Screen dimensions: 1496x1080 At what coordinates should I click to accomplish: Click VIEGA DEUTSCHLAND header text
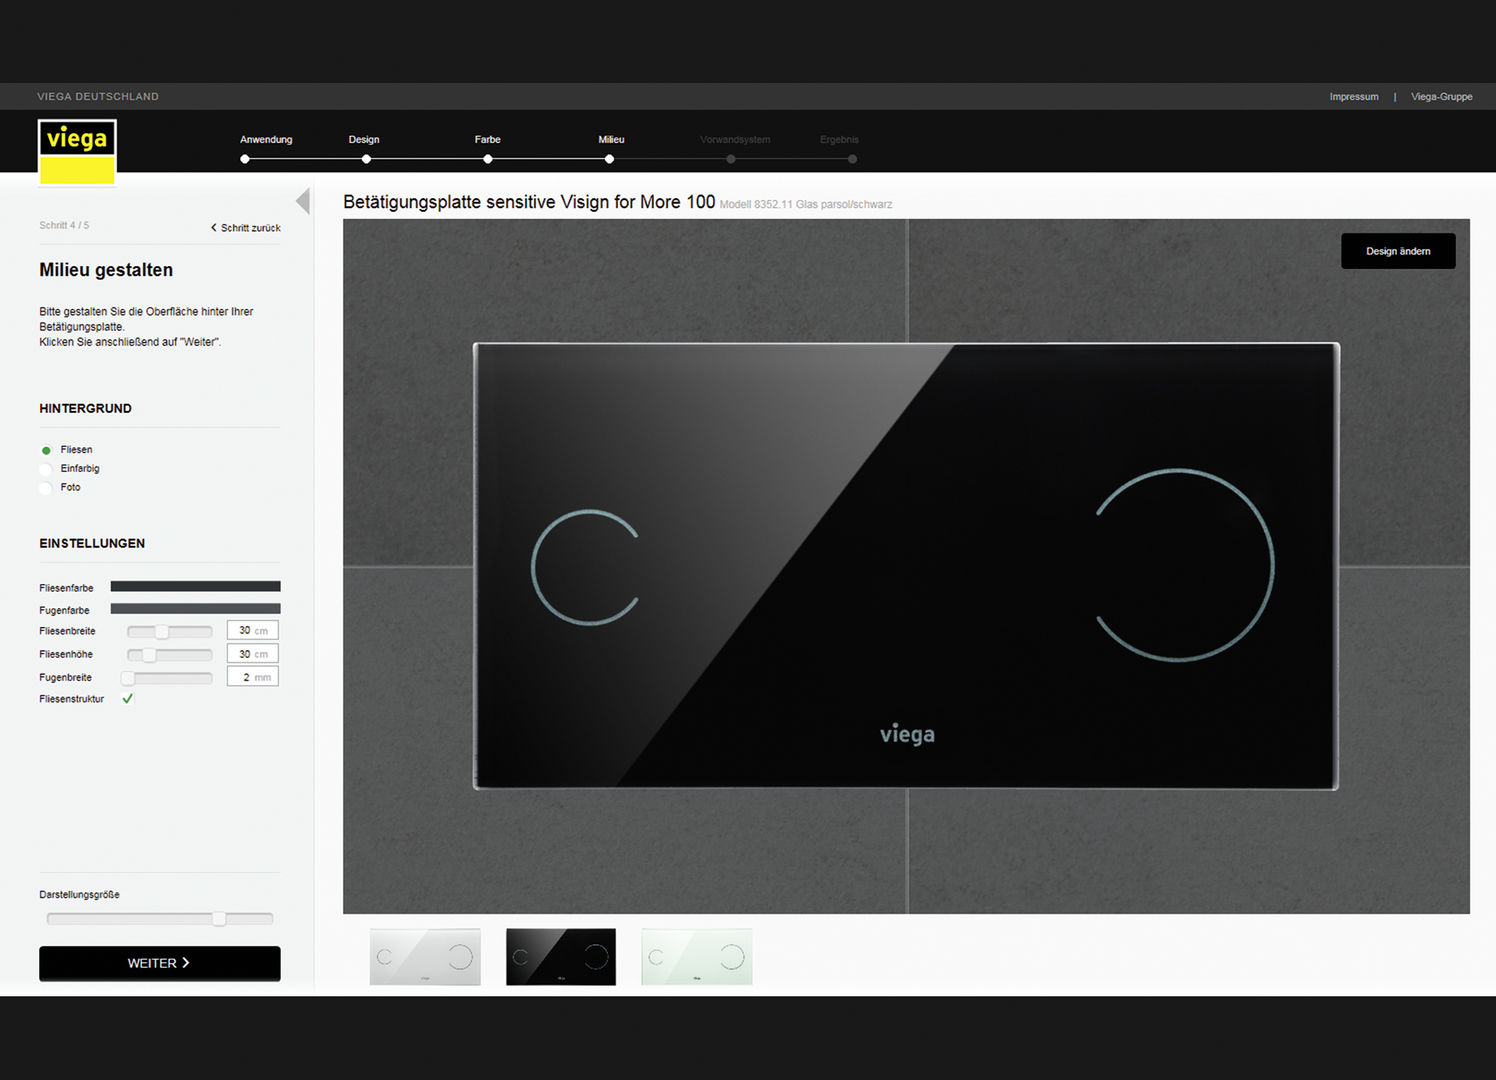[x=98, y=97]
